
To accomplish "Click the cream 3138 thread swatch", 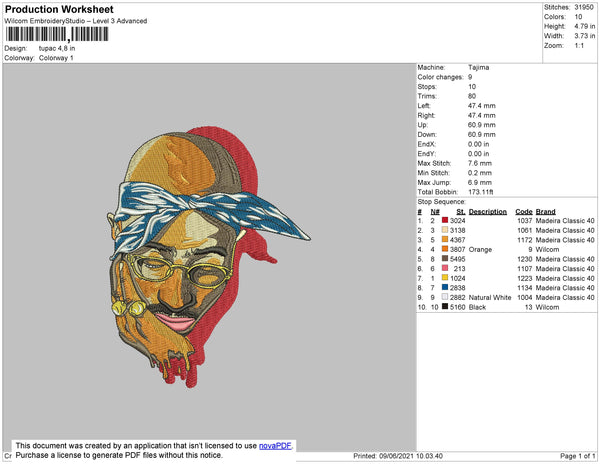I will 445,230.
